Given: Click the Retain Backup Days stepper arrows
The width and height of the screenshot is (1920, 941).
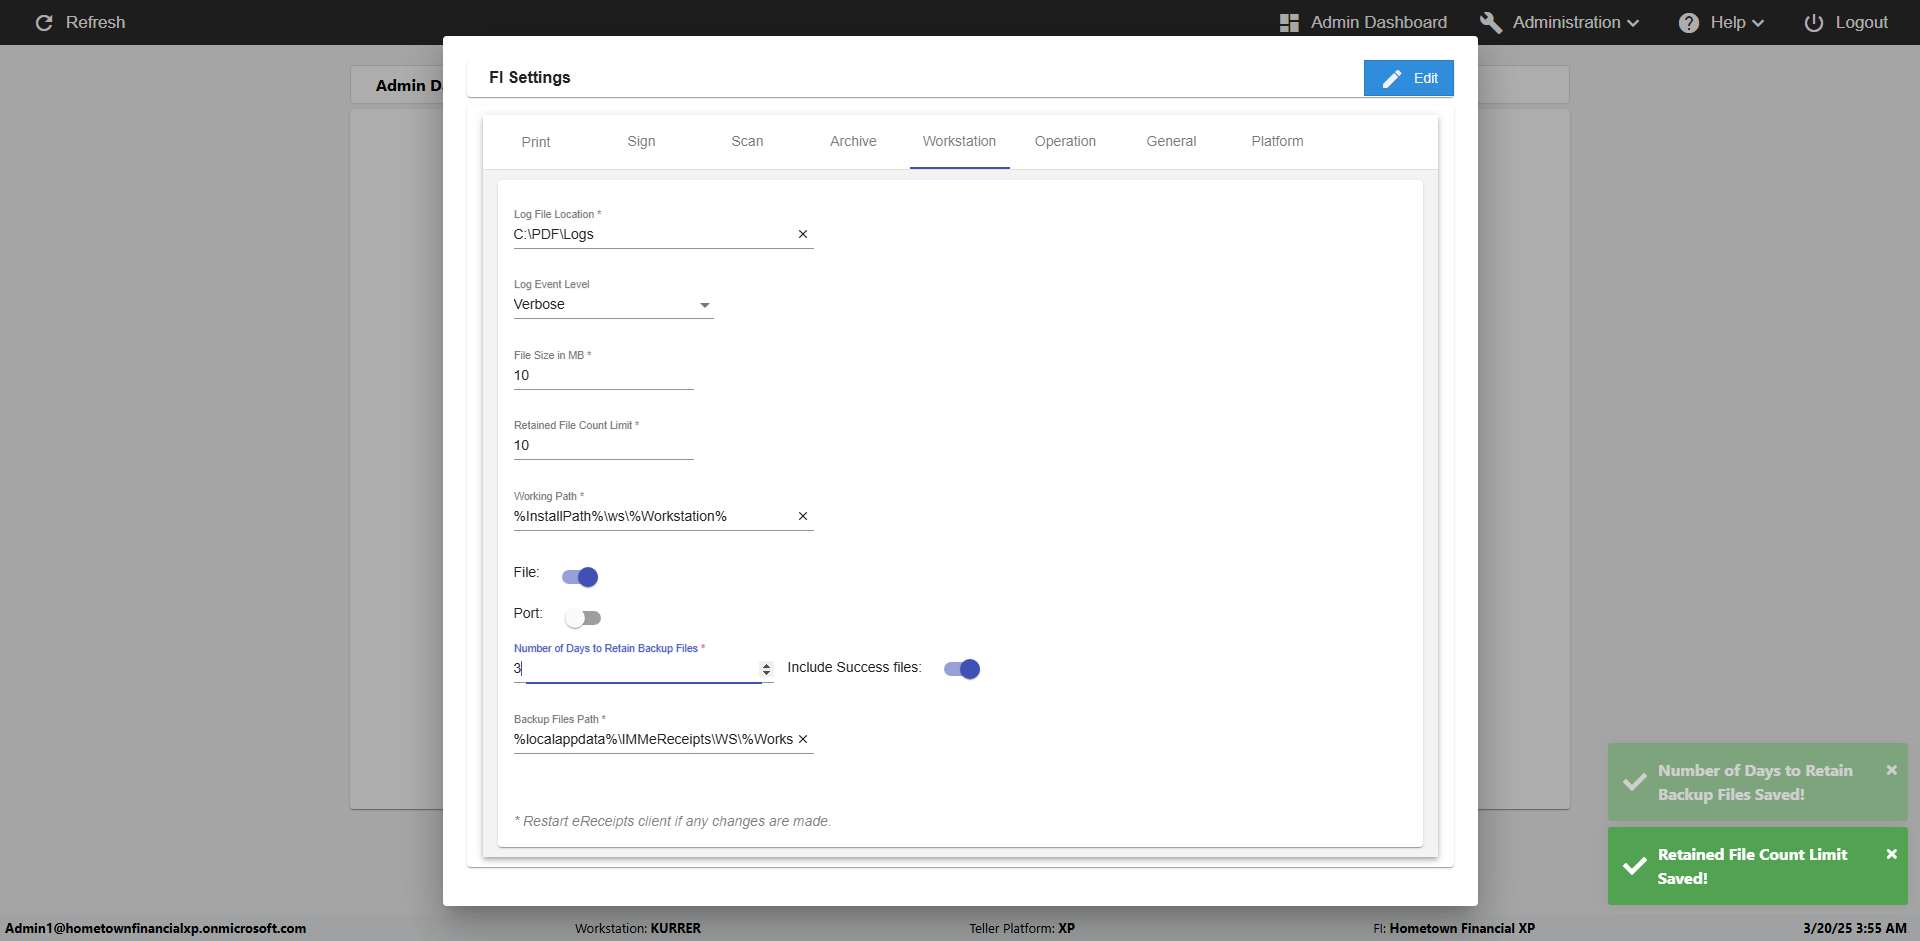Looking at the screenshot, I should [x=766, y=668].
